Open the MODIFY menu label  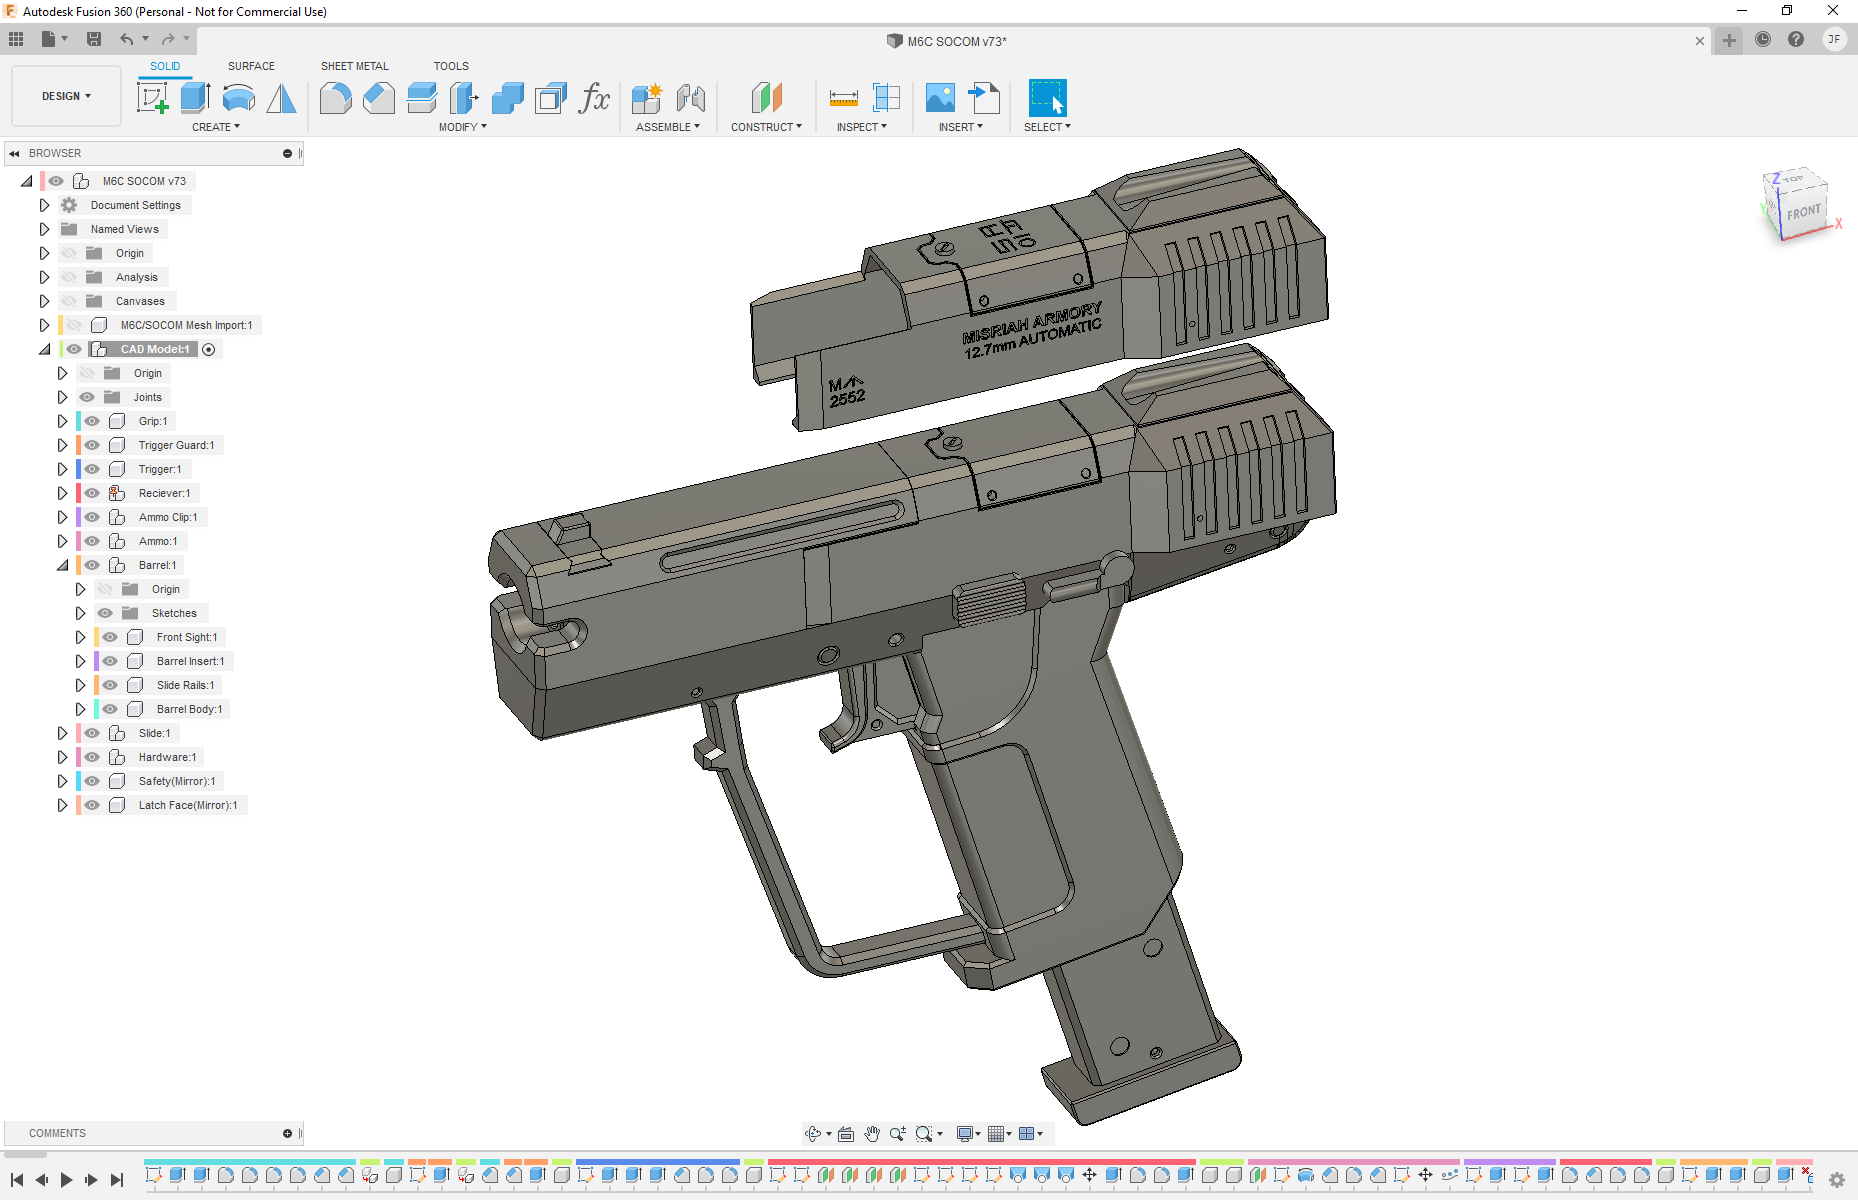point(462,127)
